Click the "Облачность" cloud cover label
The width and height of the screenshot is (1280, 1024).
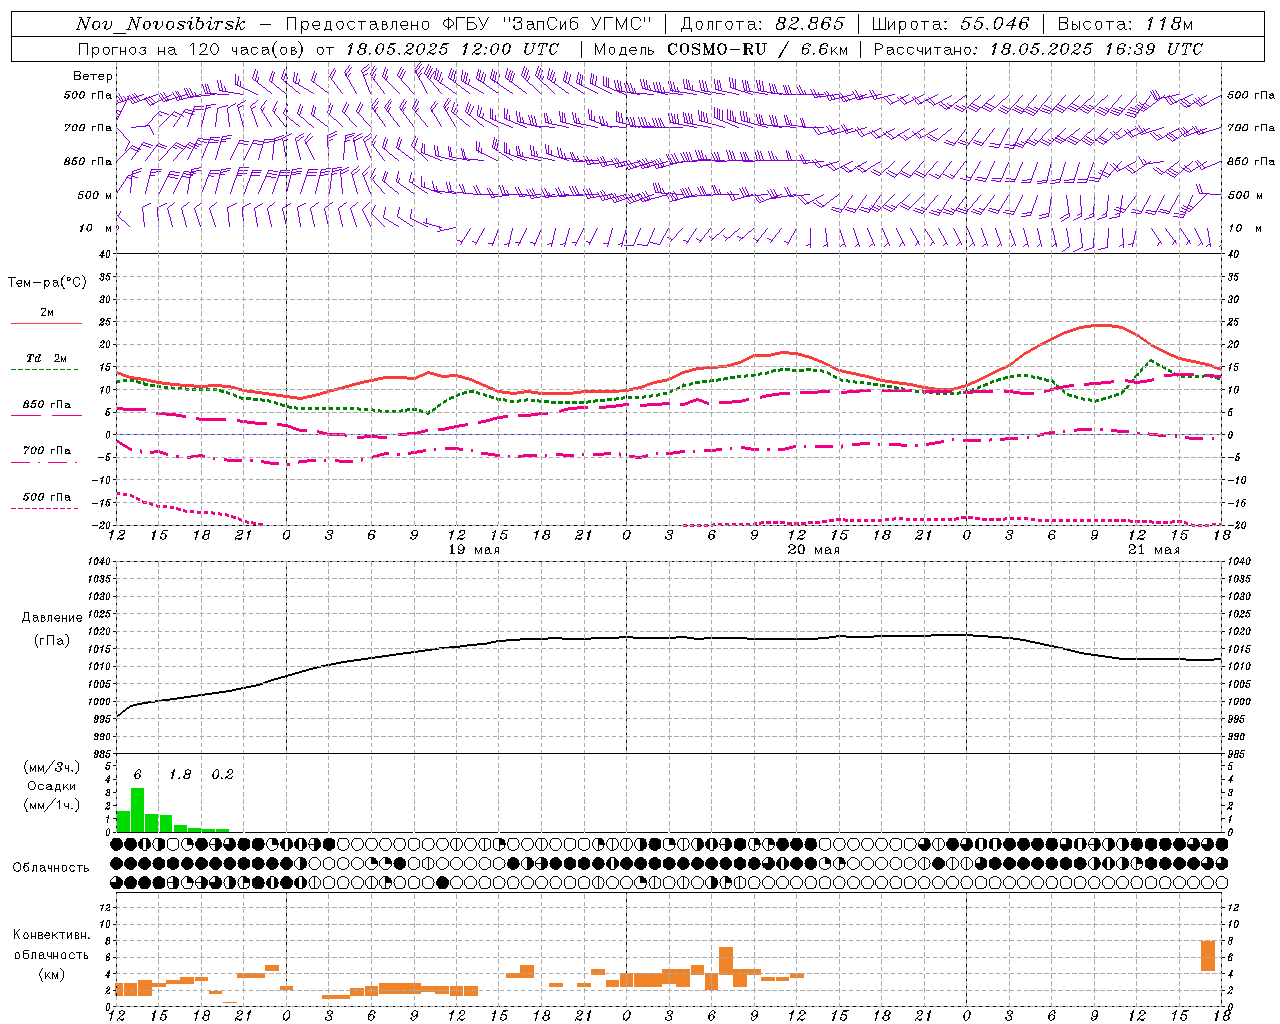click(x=51, y=868)
